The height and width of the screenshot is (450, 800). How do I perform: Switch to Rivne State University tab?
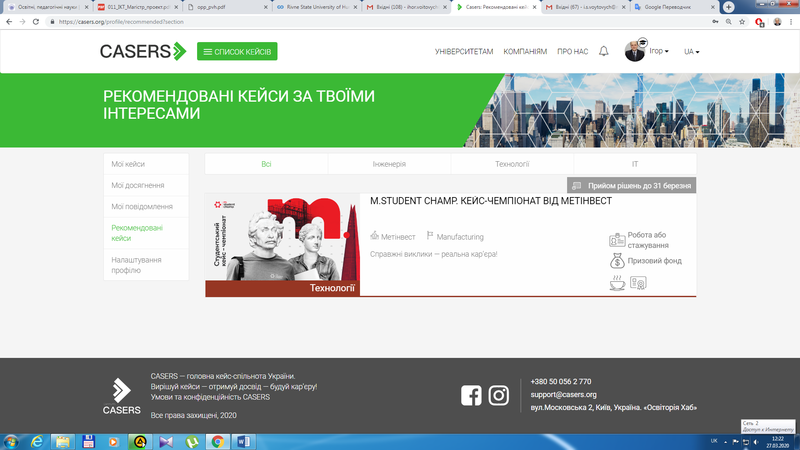pyautogui.click(x=316, y=7)
